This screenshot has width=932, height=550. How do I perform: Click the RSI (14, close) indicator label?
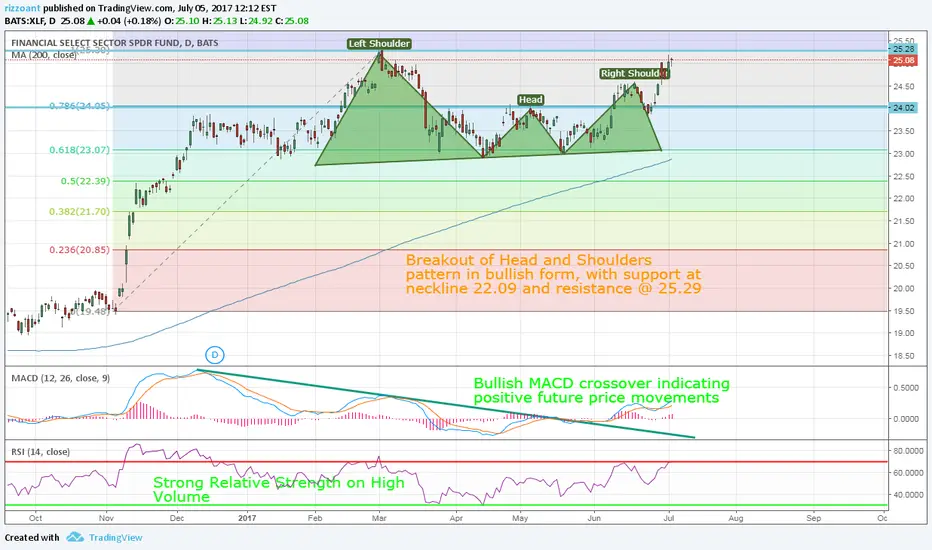40,452
